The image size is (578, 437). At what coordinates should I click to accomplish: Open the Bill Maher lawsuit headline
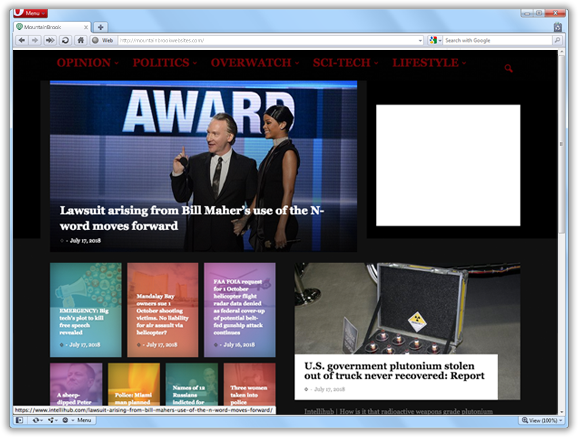tap(192, 218)
